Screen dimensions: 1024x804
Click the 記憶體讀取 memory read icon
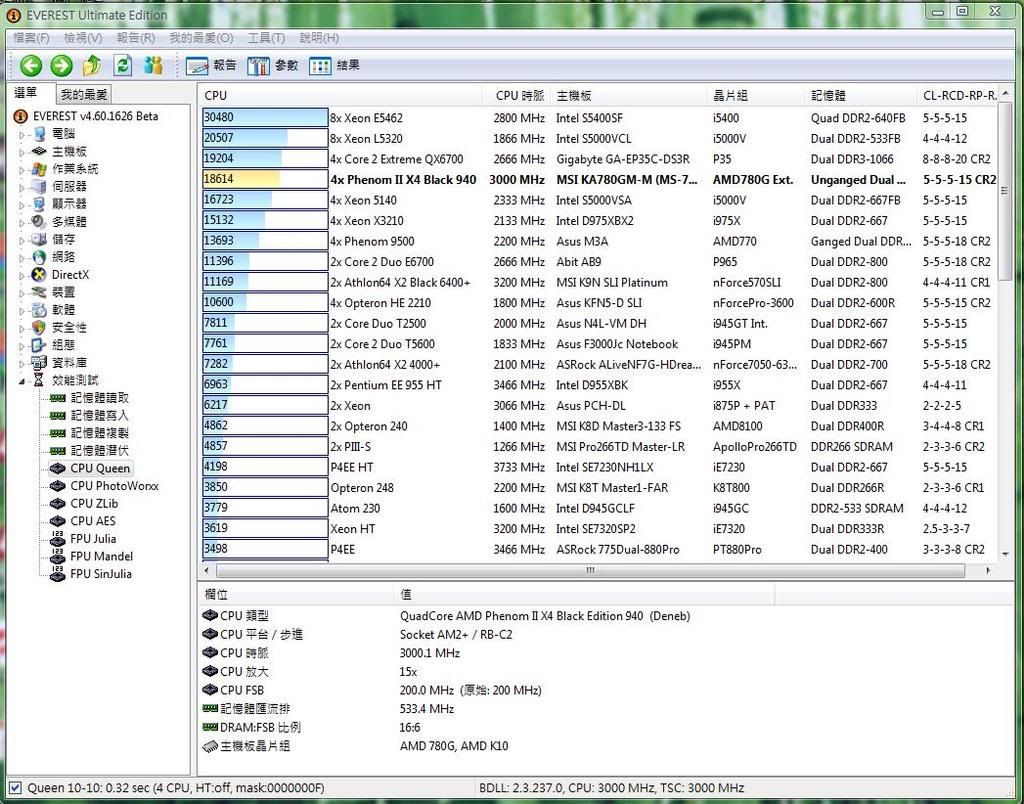click(57, 398)
